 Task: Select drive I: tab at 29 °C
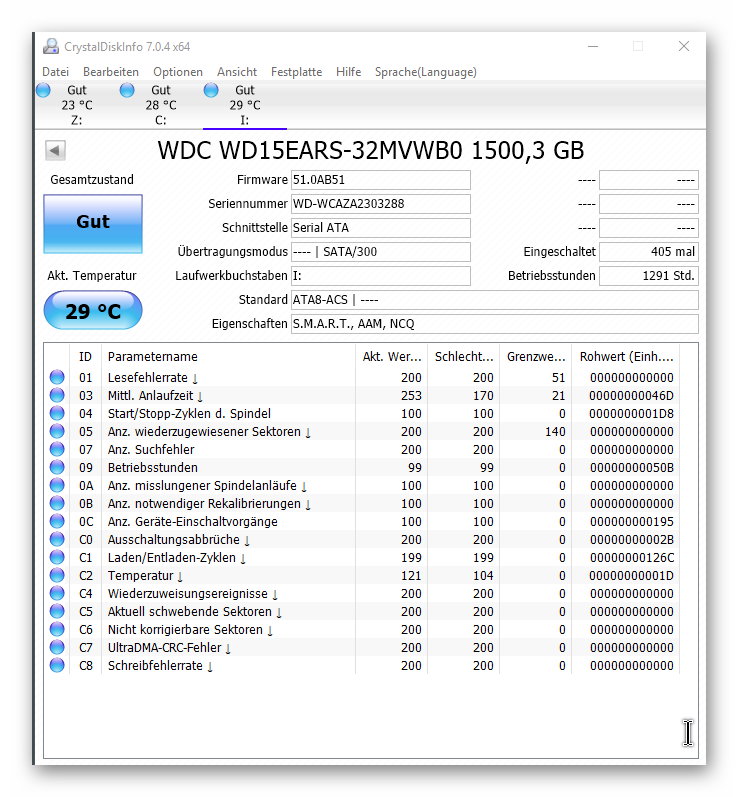[x=244, y=105]
